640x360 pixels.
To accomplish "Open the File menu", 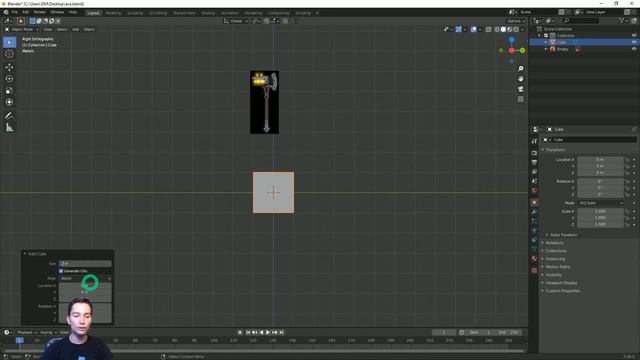I will (15, 12).
